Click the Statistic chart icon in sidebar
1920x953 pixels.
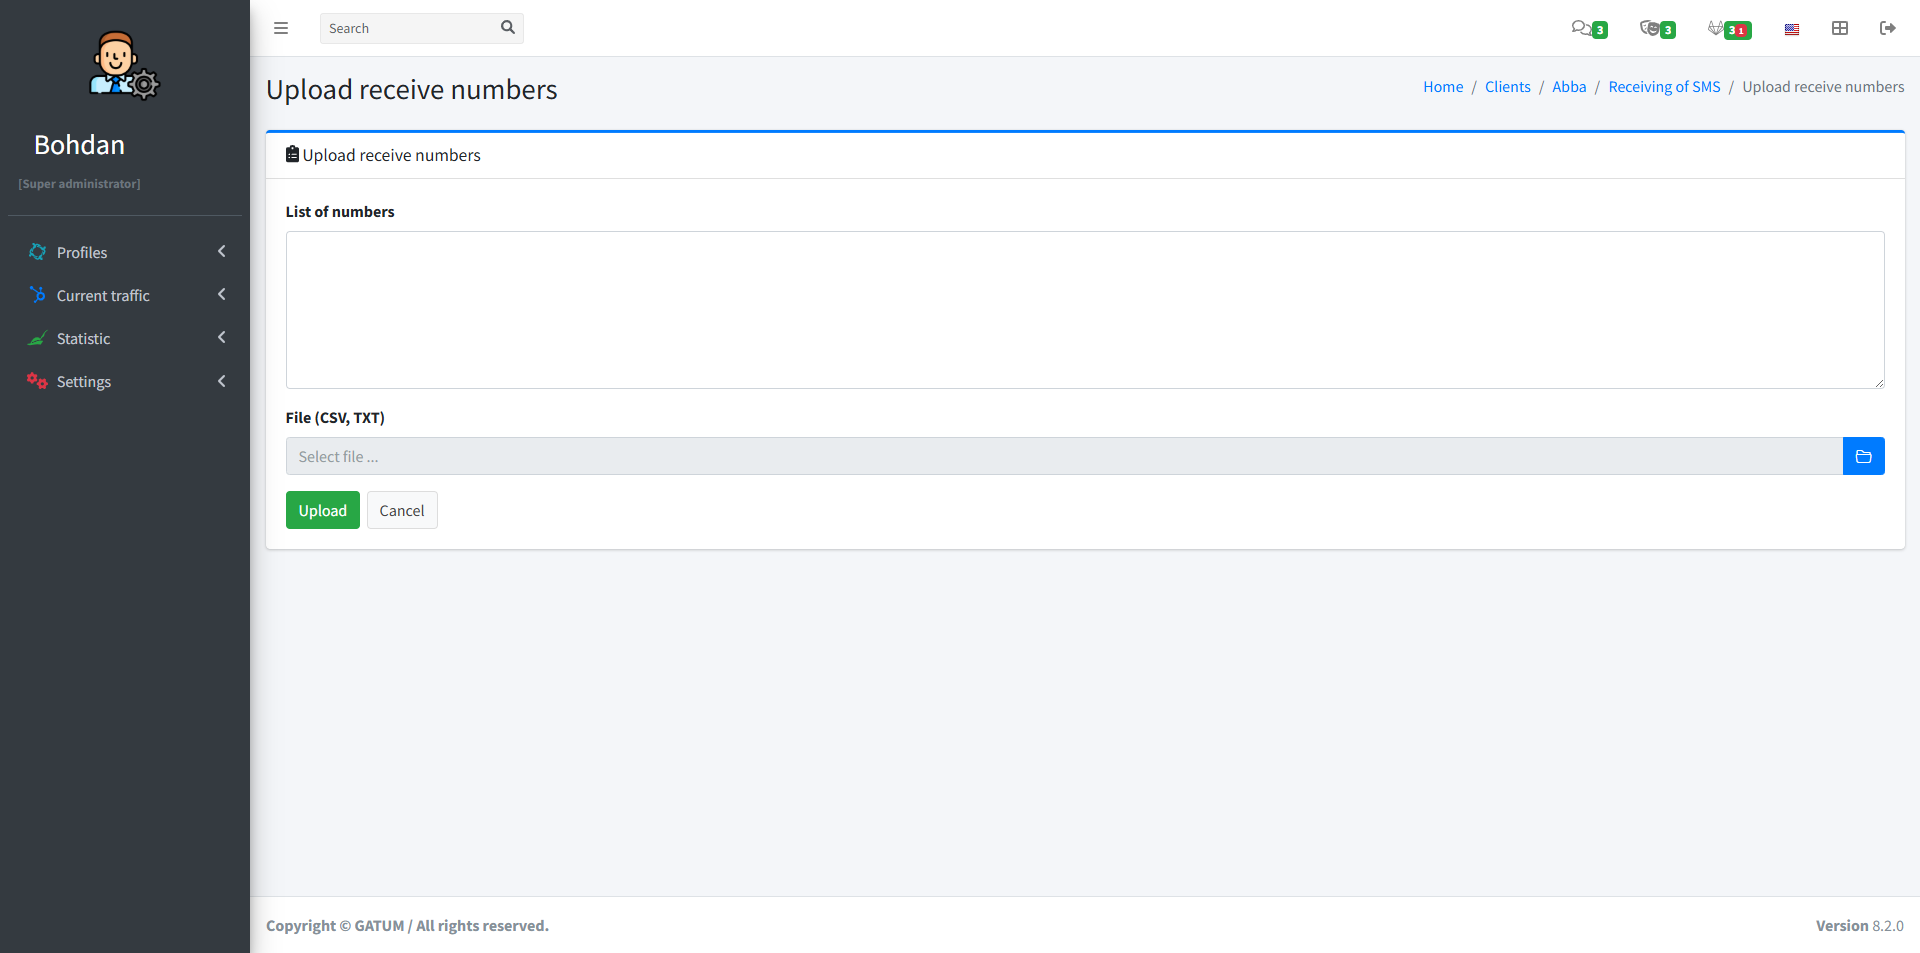point(37,338)
